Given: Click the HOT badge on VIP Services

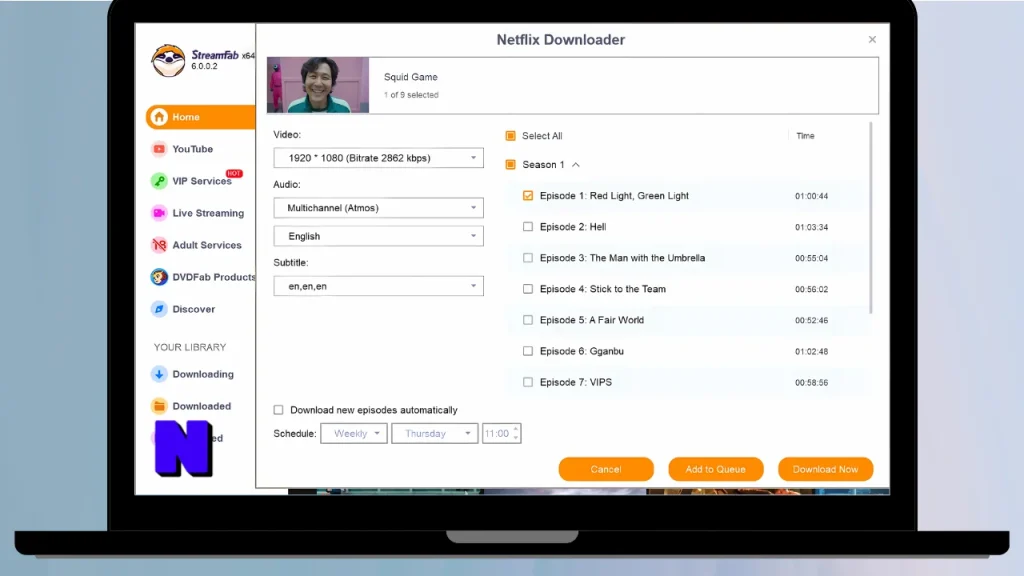Looking at the screenshot, I should [234, 173].
